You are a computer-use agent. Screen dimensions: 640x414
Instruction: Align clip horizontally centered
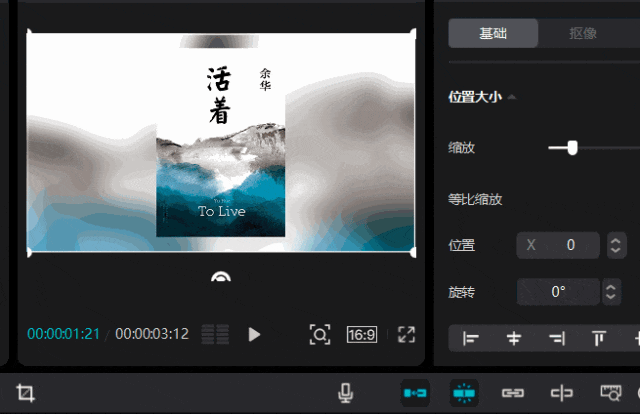pyautogui.click(x=514, y=338)
